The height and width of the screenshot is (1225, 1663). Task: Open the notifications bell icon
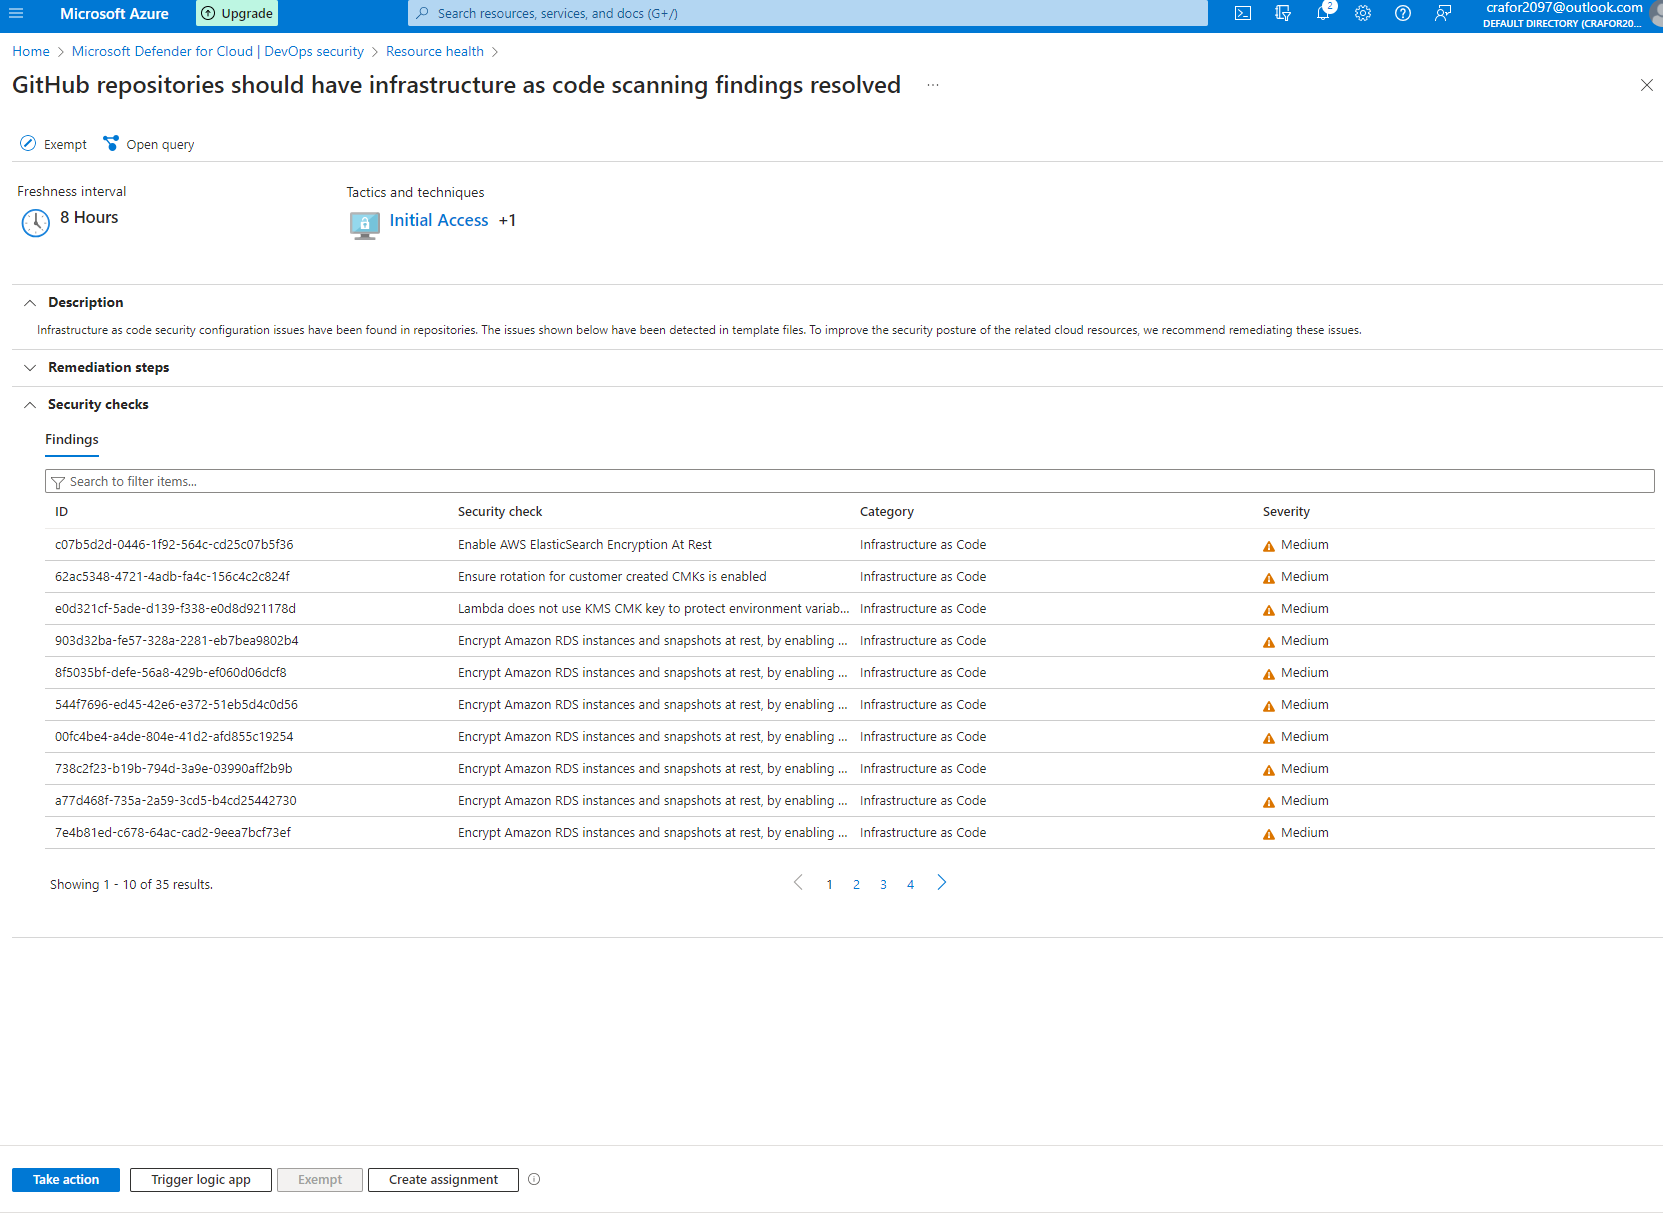click(1323, 14)
